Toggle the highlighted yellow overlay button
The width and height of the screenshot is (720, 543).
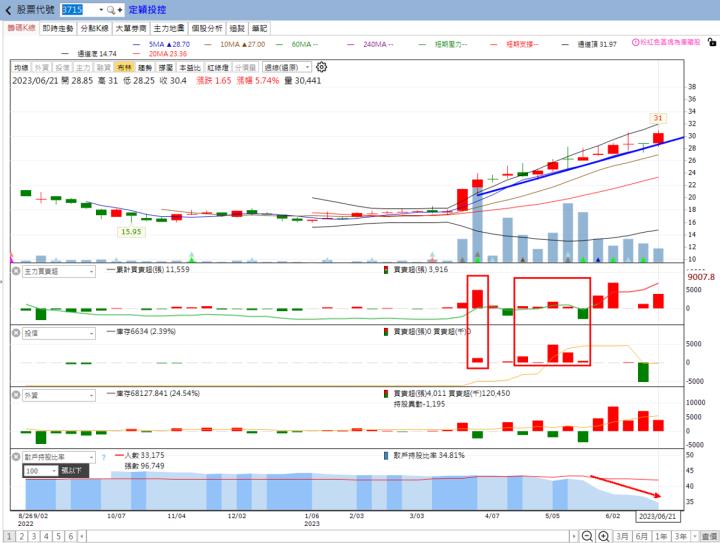pyautogui.click(x=124, y=67)
